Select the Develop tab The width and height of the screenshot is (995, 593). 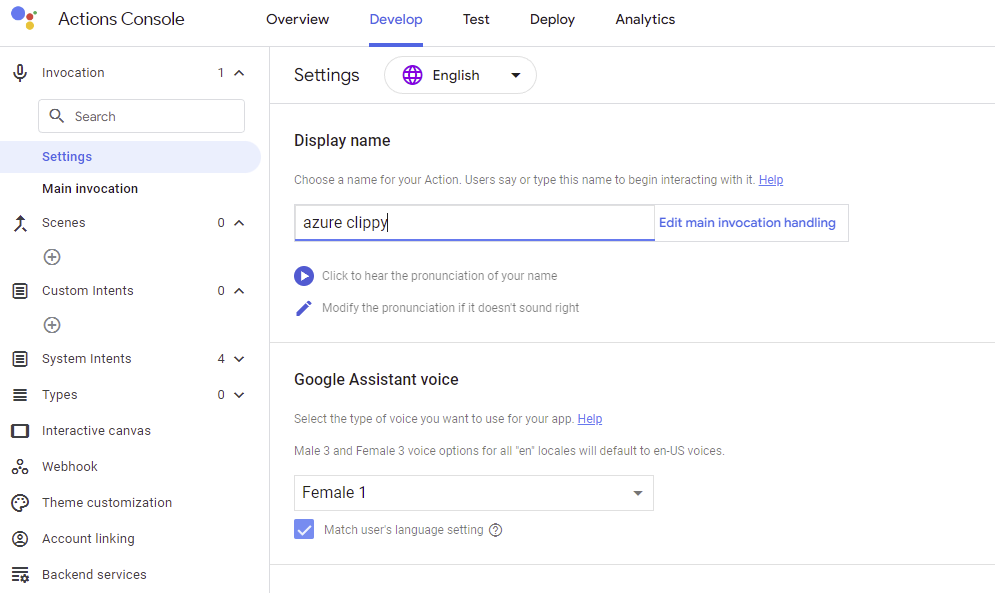[396, 20]
